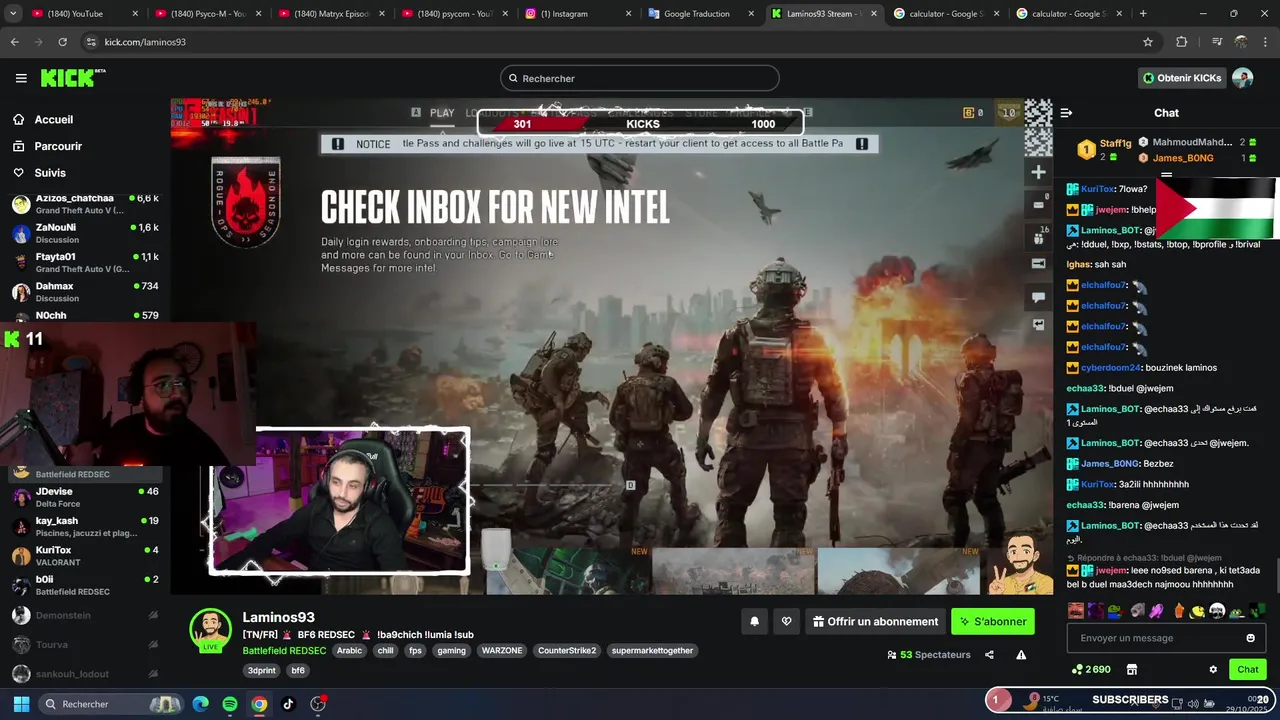This screenshot has height=720, width=1280.
Task: Open the Kick hamburger menu
Action: click(21, 78)
